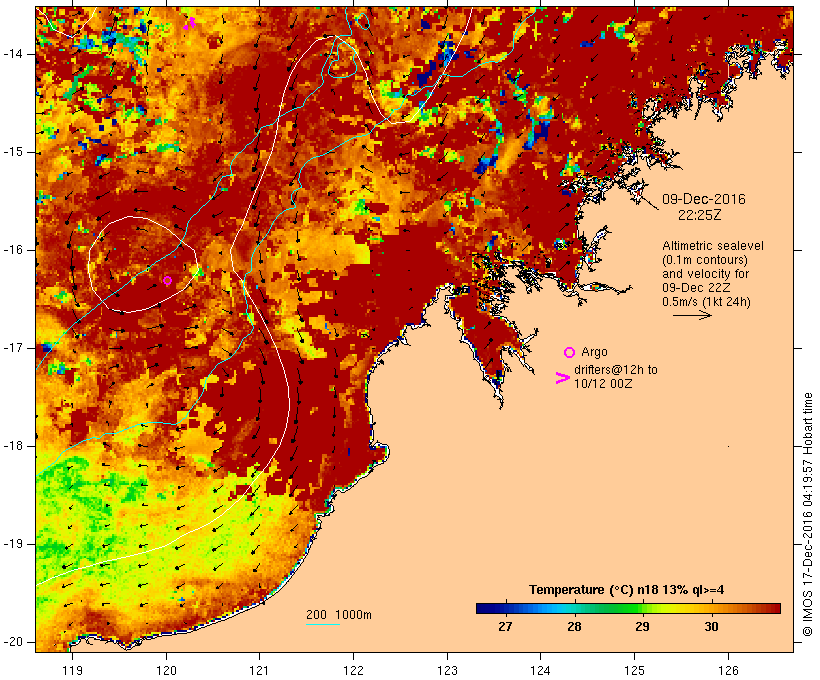This screenshot has width=820, height=680.
Task: Click the magenta drifter marker near the top edge
Action: click(190, 23)
